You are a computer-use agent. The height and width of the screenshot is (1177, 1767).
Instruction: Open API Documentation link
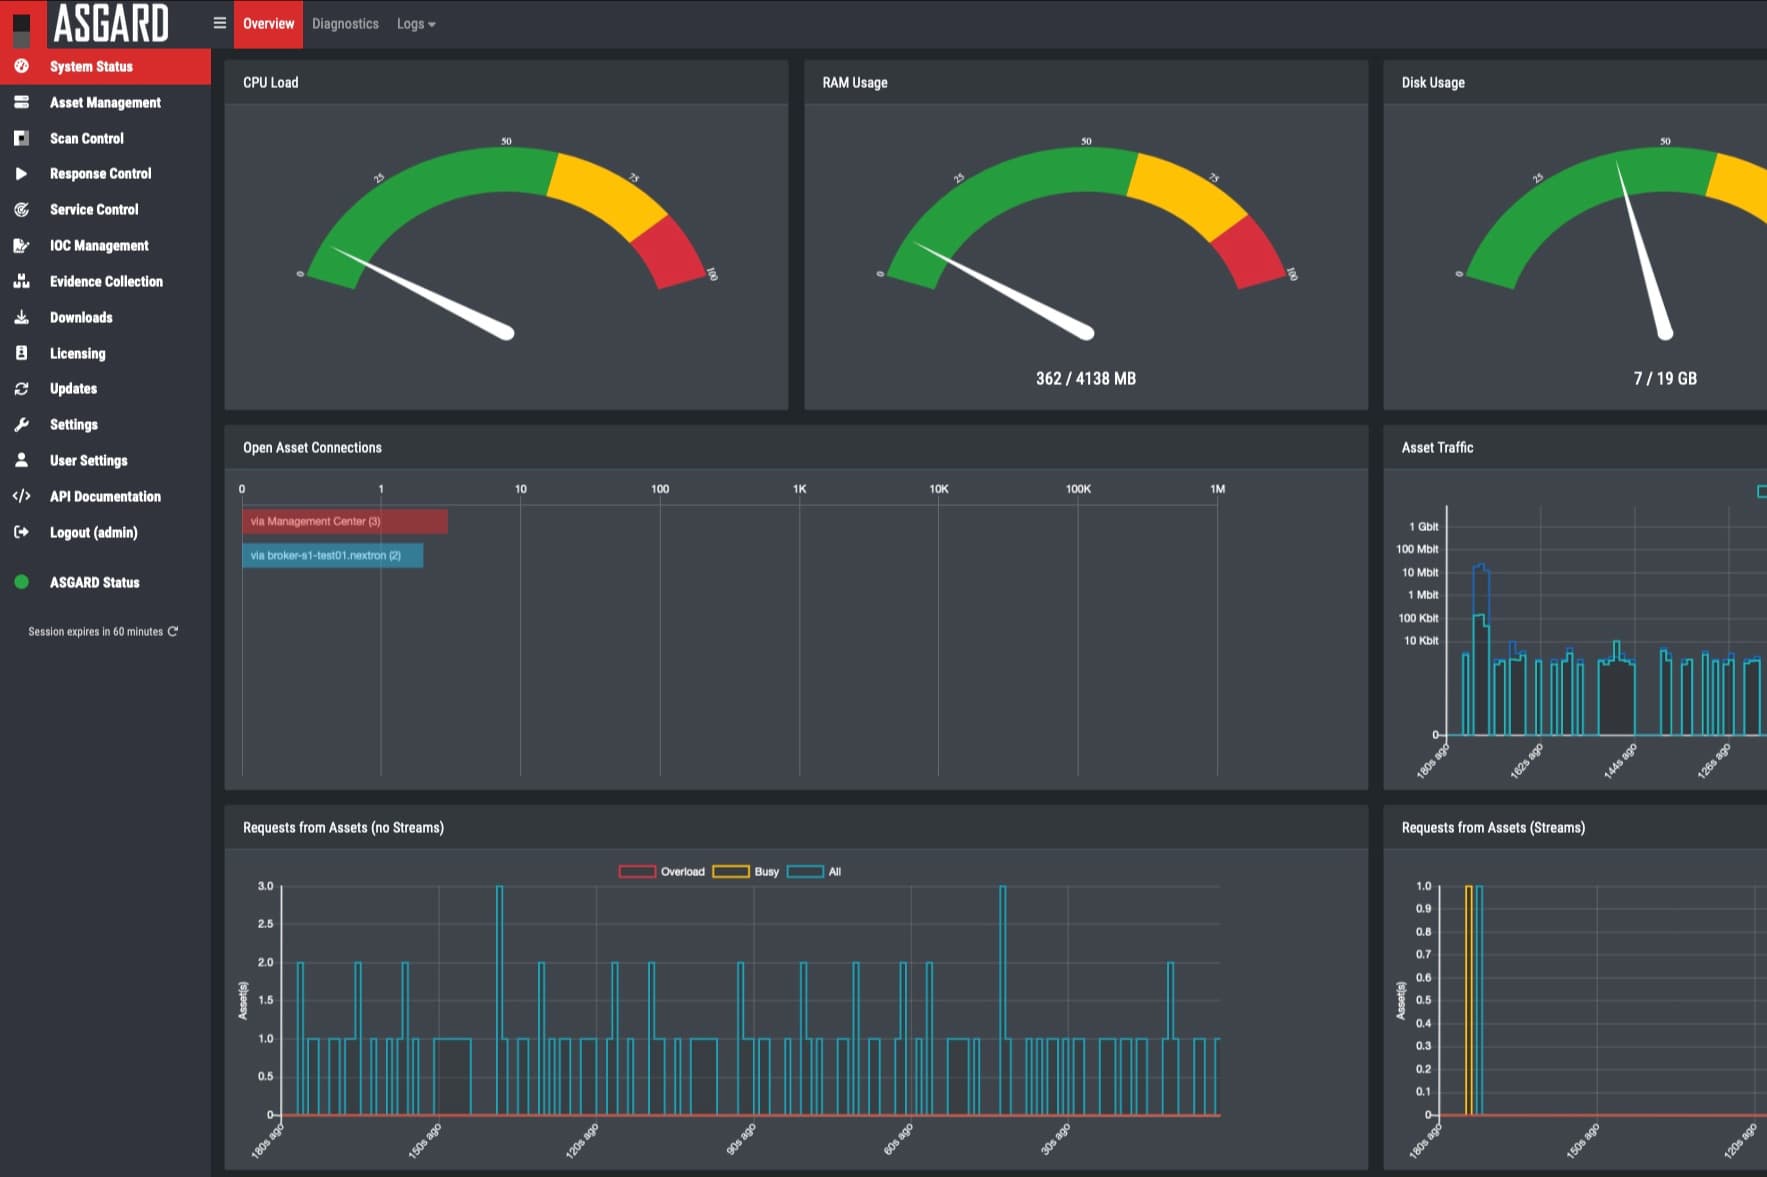pos(105,496)
